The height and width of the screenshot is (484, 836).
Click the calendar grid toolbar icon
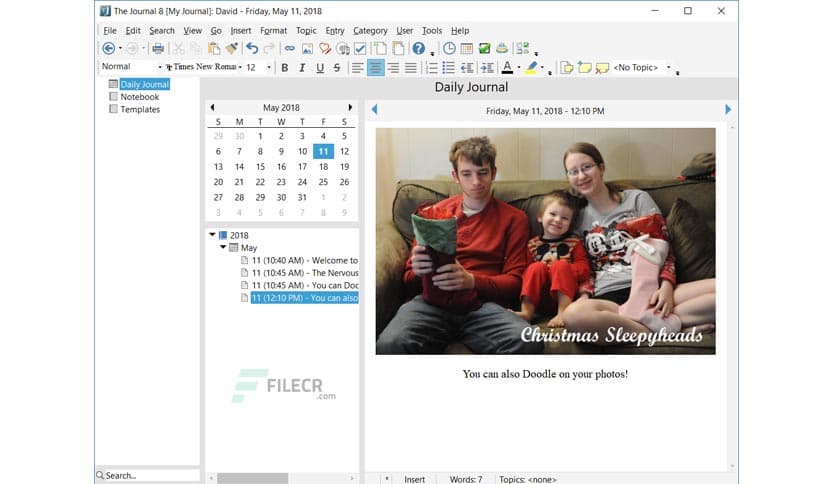467,49
